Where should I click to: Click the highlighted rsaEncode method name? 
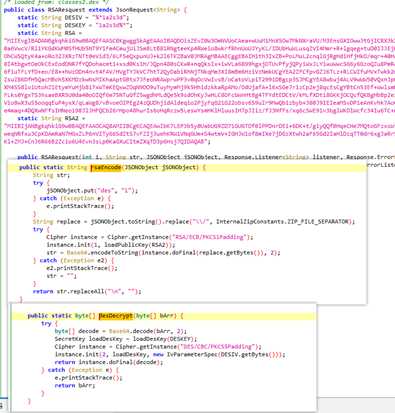coord(106,167)
